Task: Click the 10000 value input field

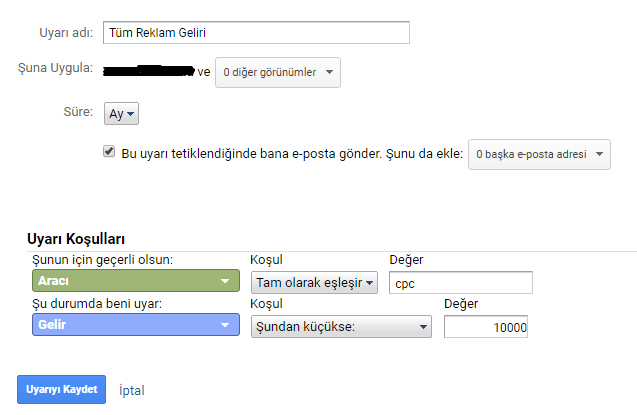Action: coord(486,327)
